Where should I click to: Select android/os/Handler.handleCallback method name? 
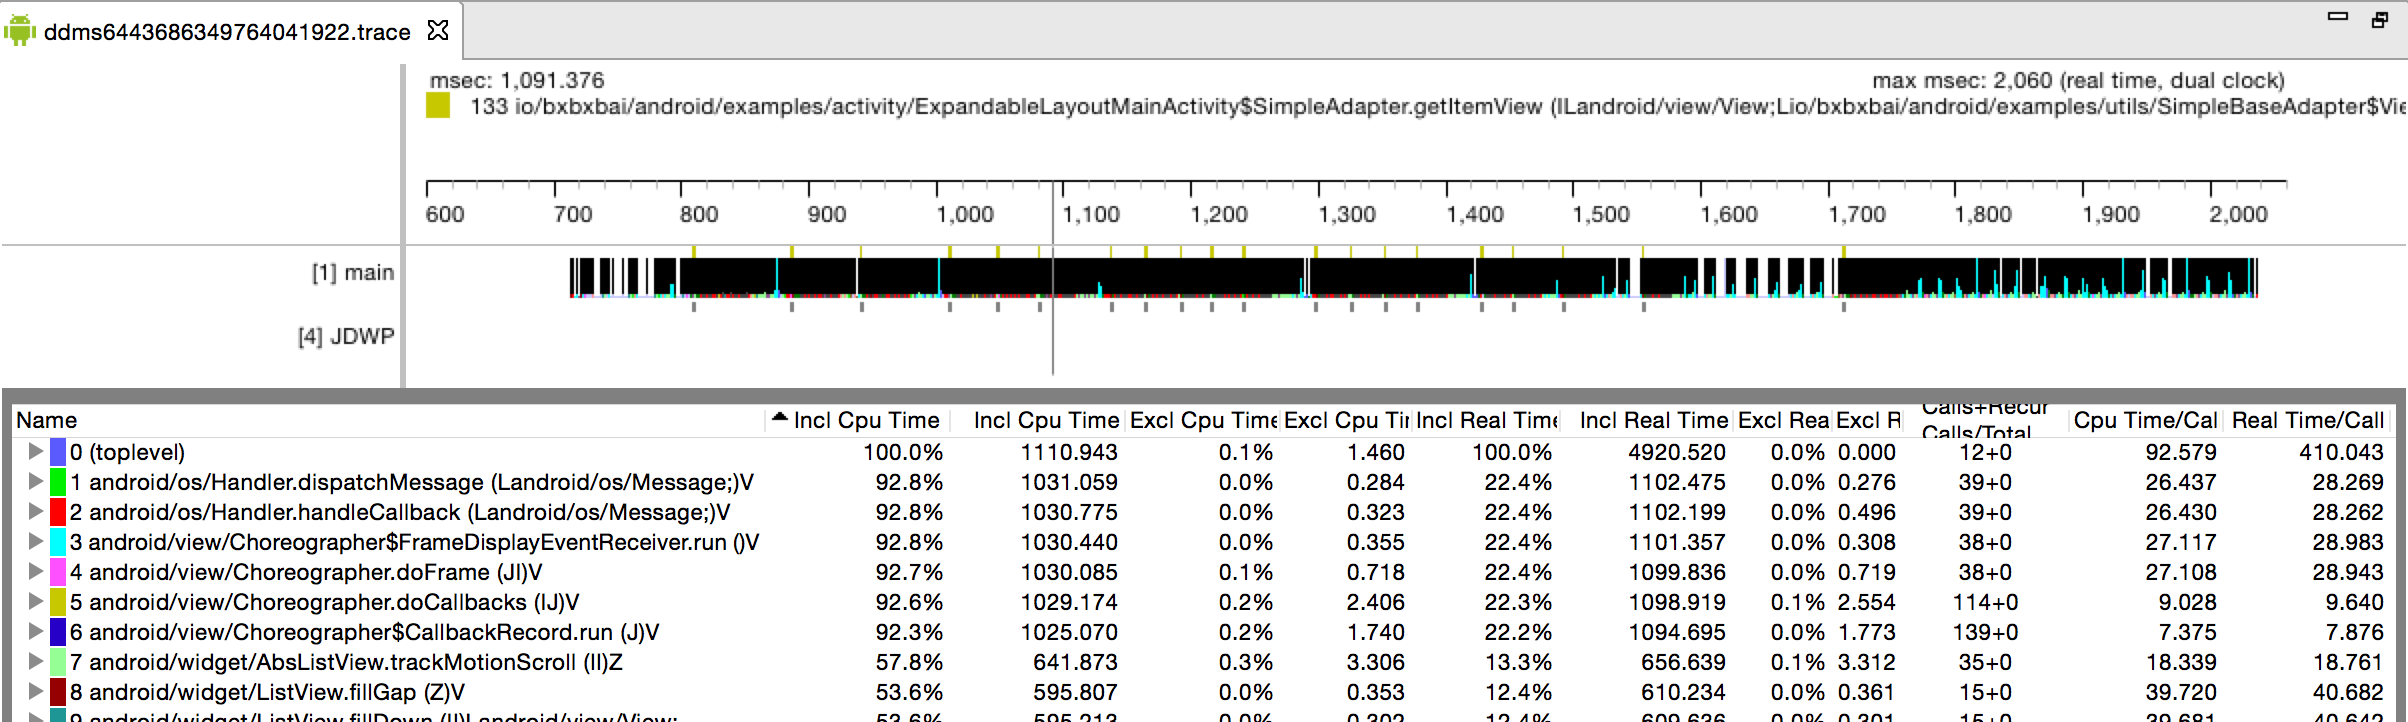pos(400,512)
